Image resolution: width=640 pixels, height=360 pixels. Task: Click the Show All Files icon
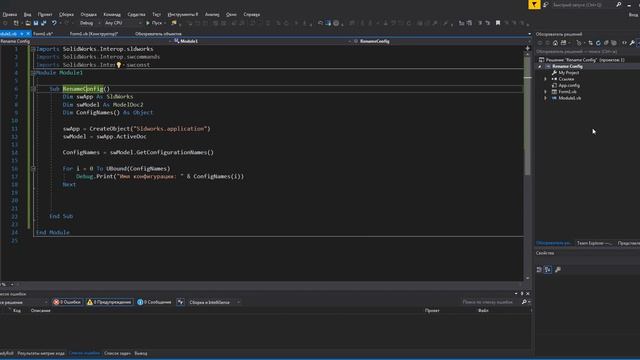(x=613, y=43)
